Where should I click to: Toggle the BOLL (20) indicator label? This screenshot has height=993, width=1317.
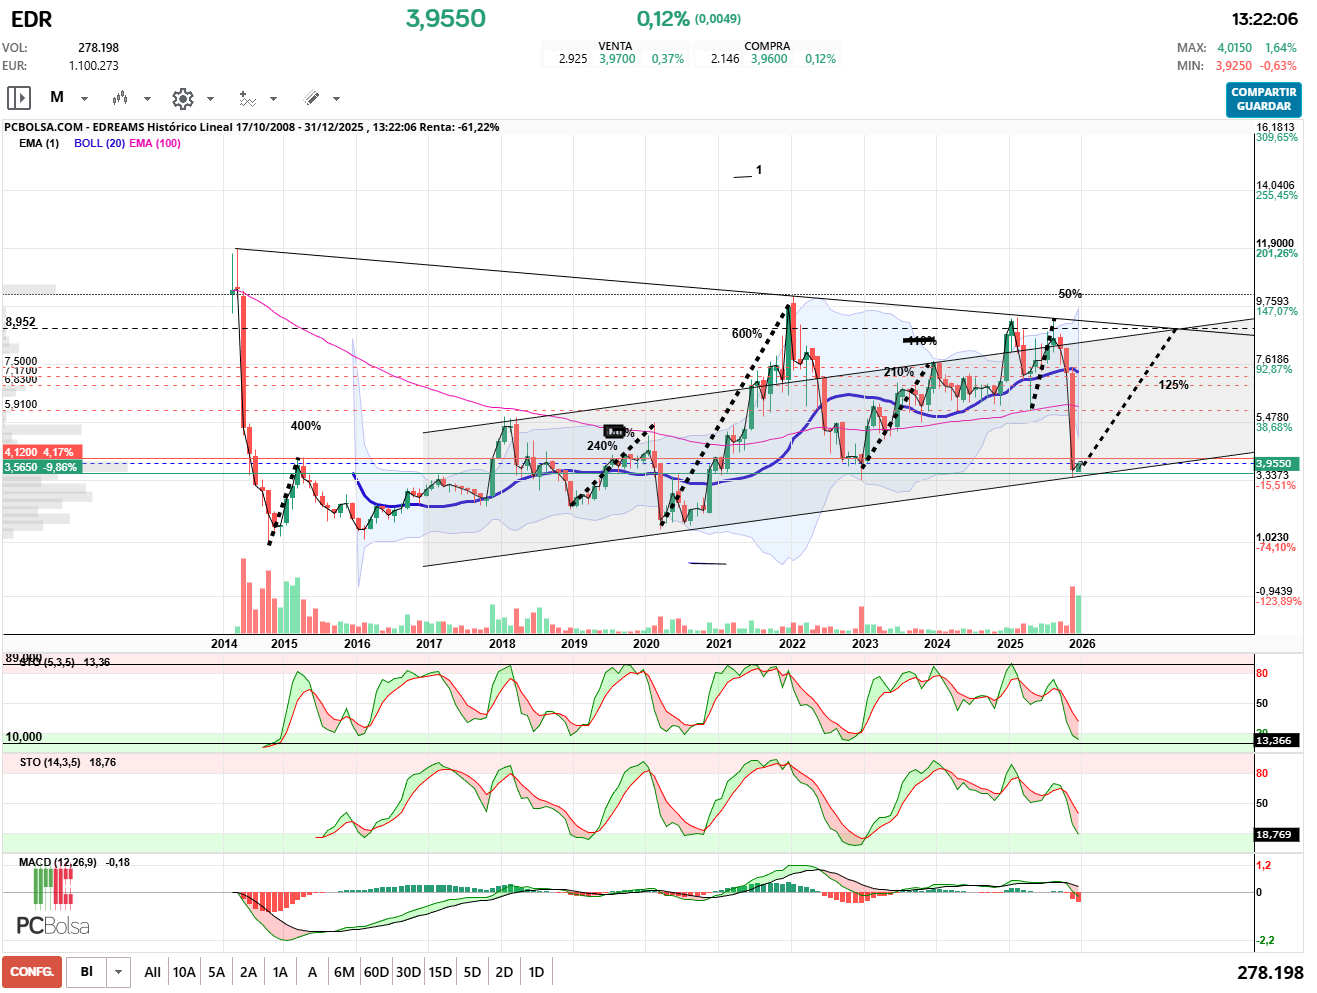pos(99,143)
